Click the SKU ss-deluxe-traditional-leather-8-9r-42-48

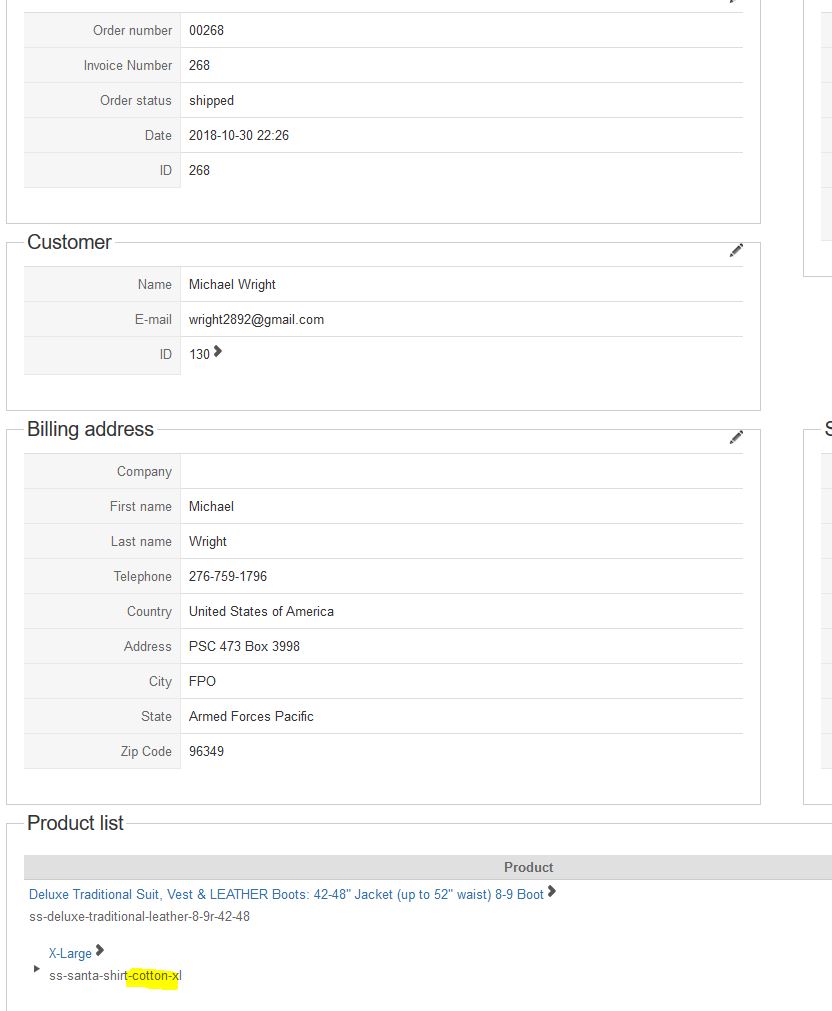pyautogui.click(x=140, y=916)
